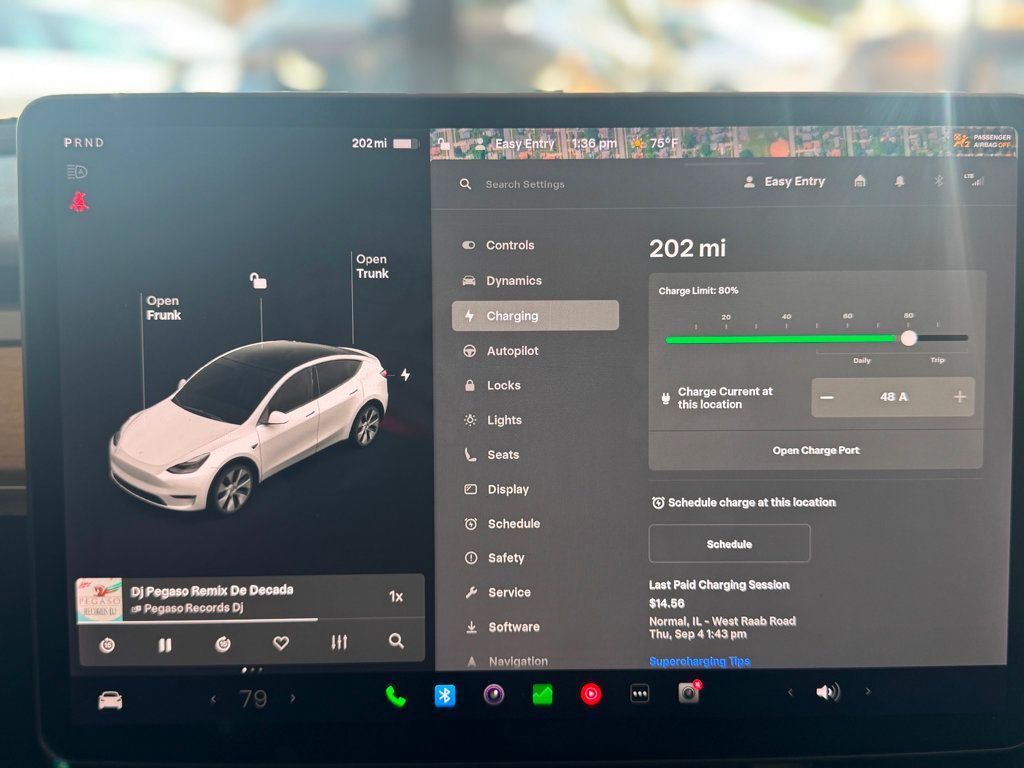This screenshot has width=1024, height=768.
Task: Tap the Bluetooth icon in settings header
Action: (x=938, y=180)
